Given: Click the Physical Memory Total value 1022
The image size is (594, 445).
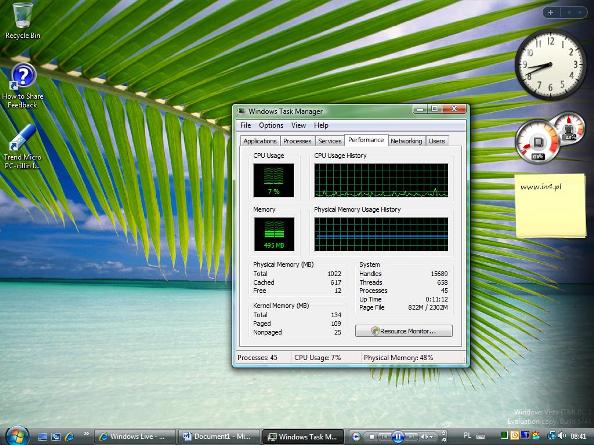Looking at the screenshot, I should [334, 273].
